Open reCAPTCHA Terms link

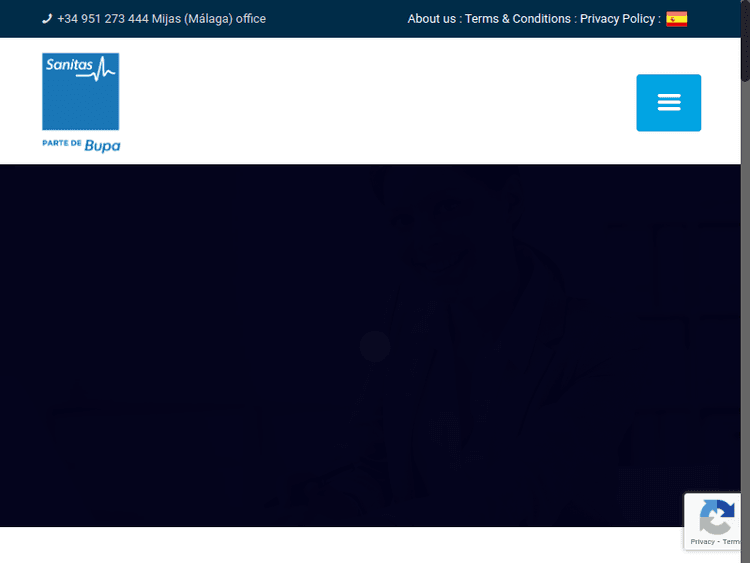[731, 542]
